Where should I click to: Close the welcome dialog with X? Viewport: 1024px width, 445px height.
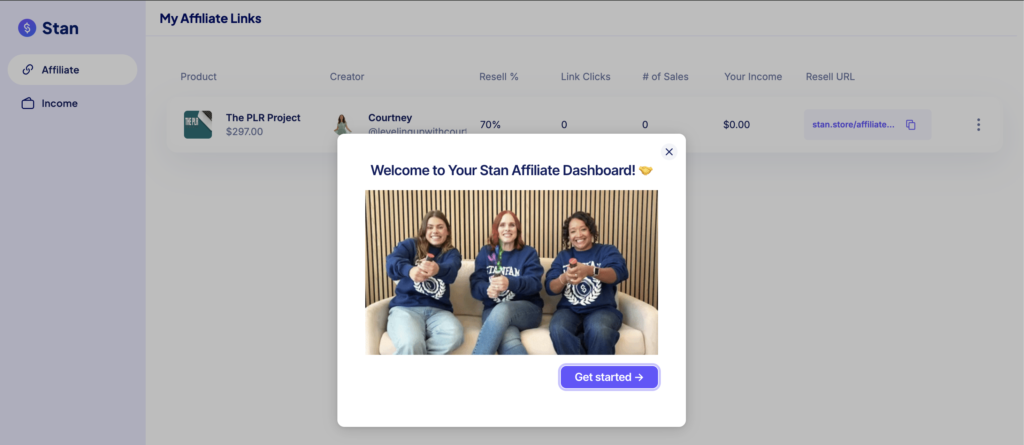669,152
